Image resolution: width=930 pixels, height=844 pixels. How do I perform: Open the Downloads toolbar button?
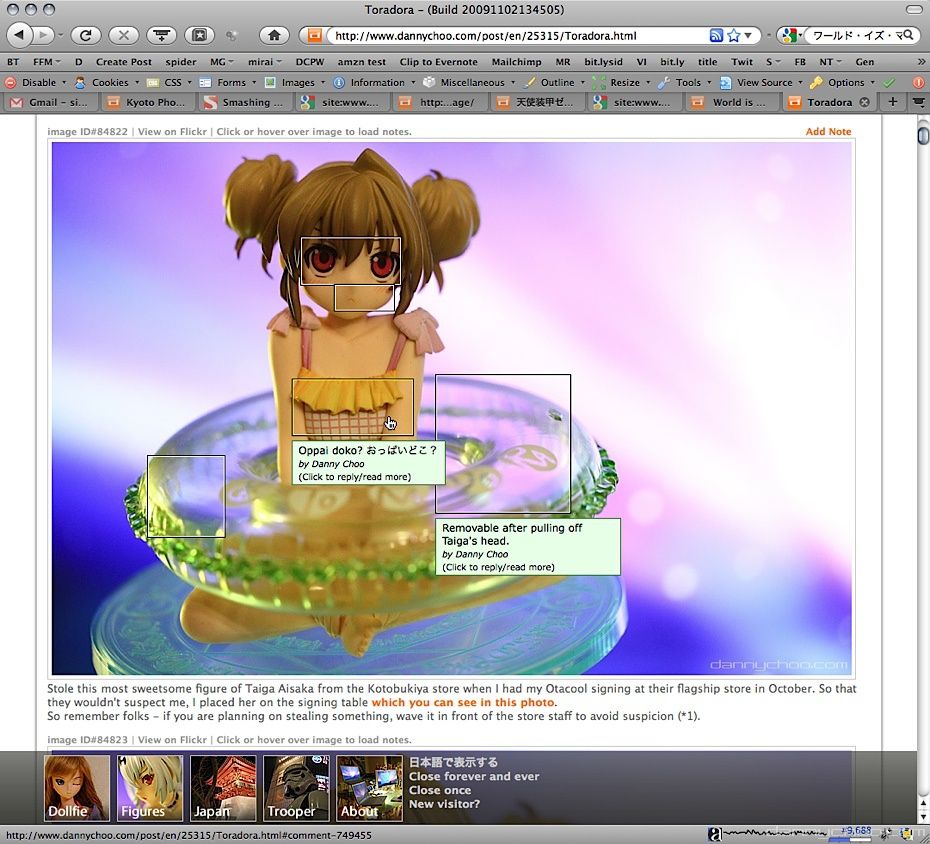161,35
